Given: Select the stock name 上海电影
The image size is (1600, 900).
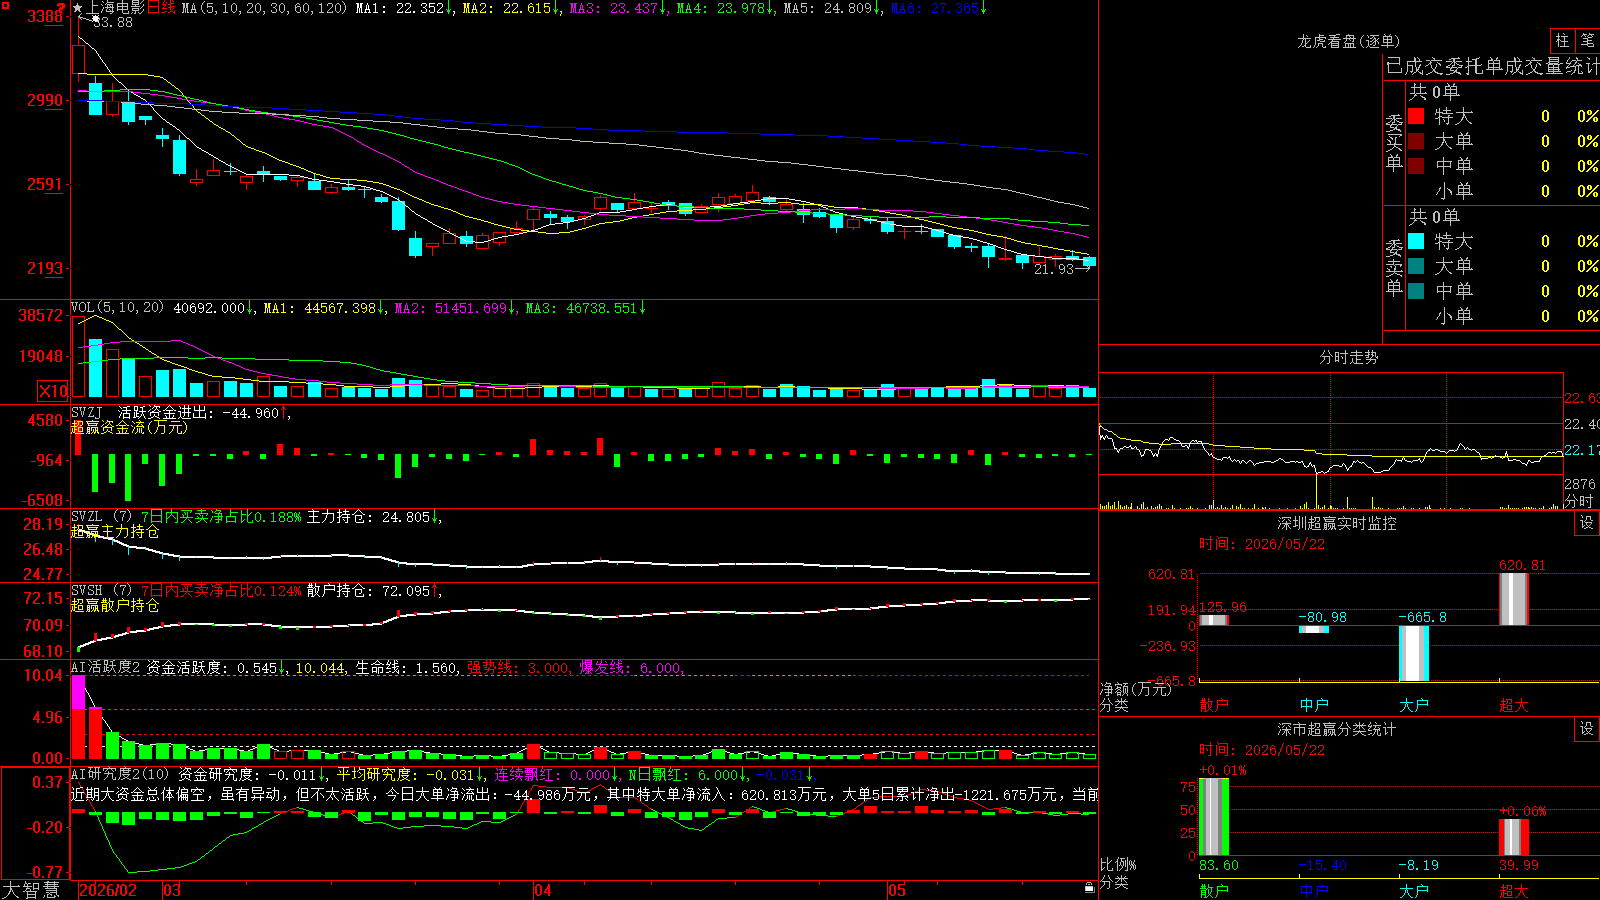Looking at the screenshot, I should [115, 8].
